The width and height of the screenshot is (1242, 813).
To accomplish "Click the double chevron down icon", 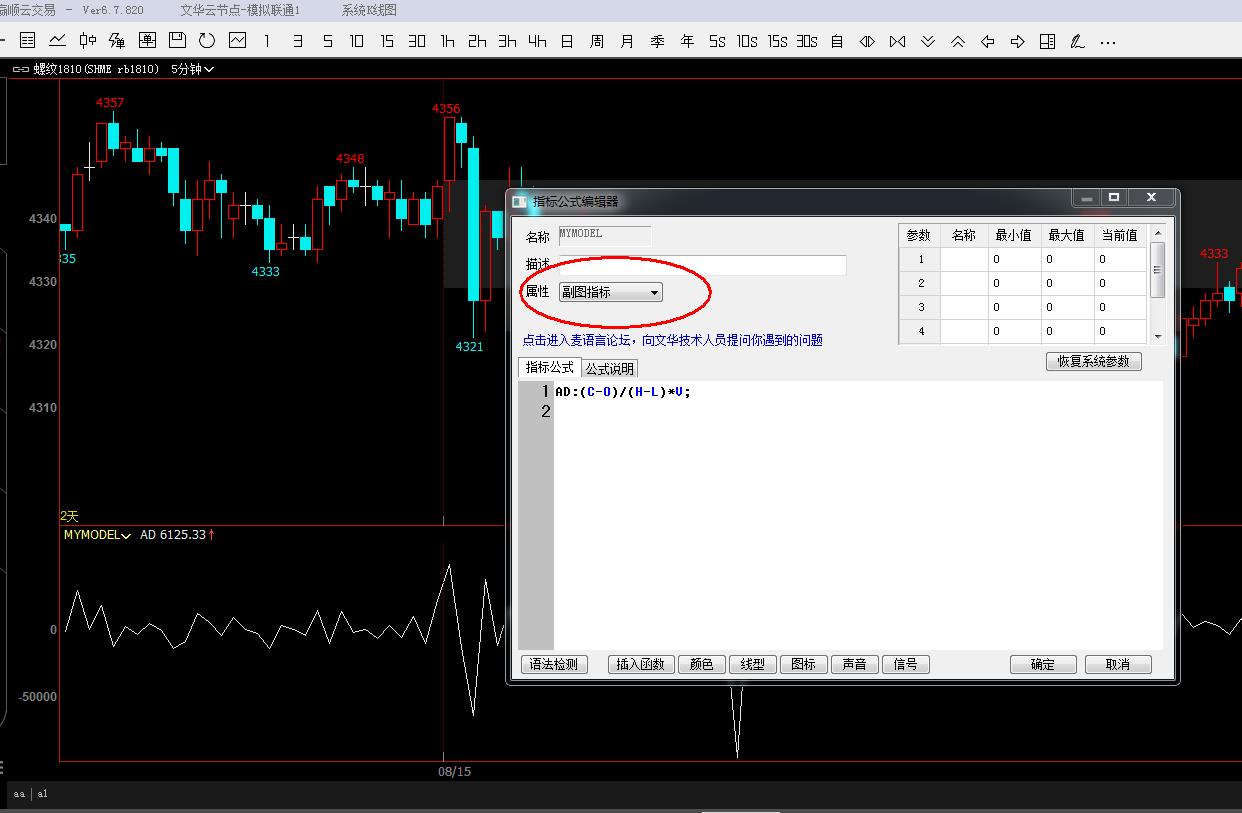I will pyautogui.click(x=927, y=41).
